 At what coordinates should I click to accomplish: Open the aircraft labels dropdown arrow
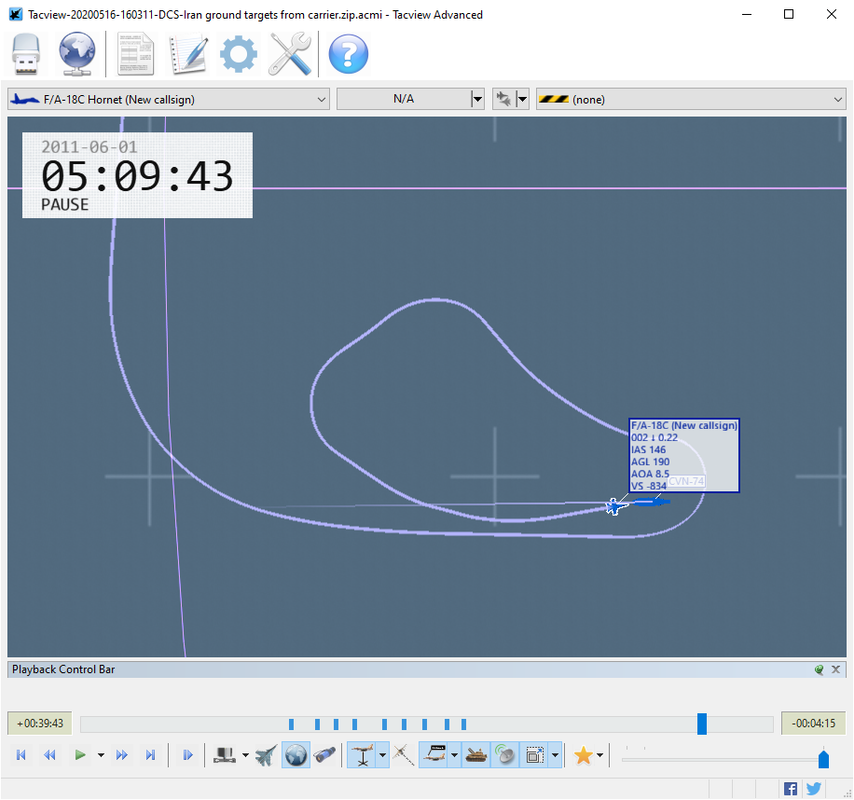454,755
